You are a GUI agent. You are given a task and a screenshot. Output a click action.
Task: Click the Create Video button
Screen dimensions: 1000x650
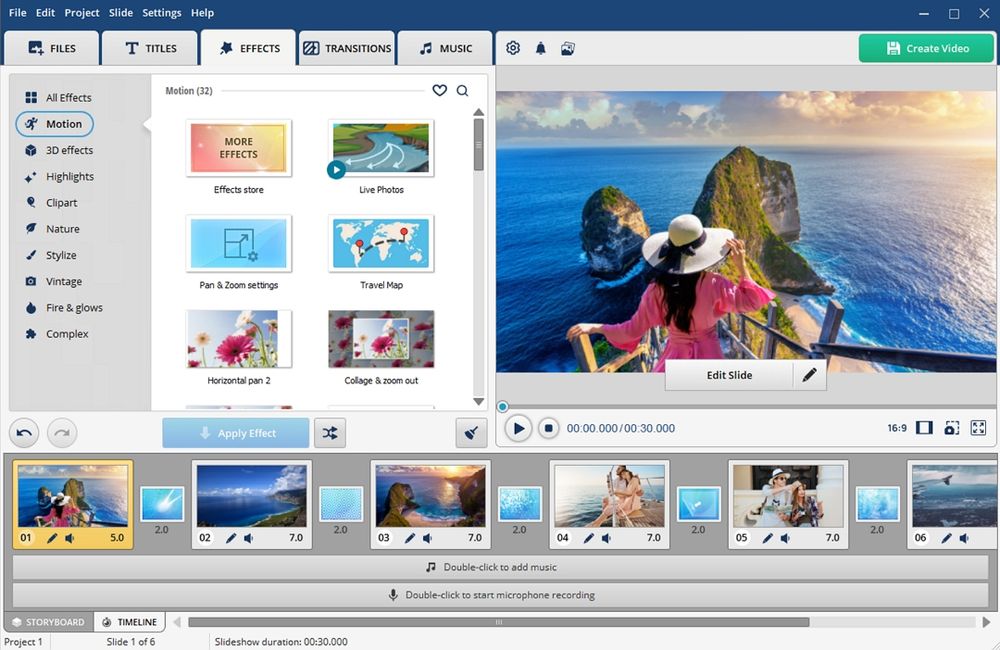coord(926,48)
